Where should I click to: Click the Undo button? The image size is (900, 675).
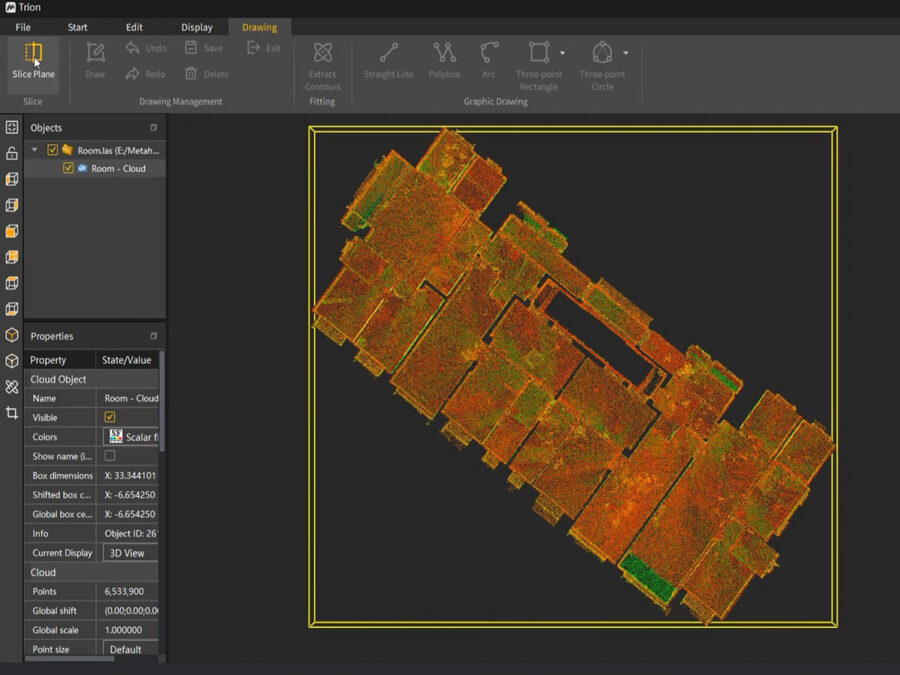coord(146,48)
